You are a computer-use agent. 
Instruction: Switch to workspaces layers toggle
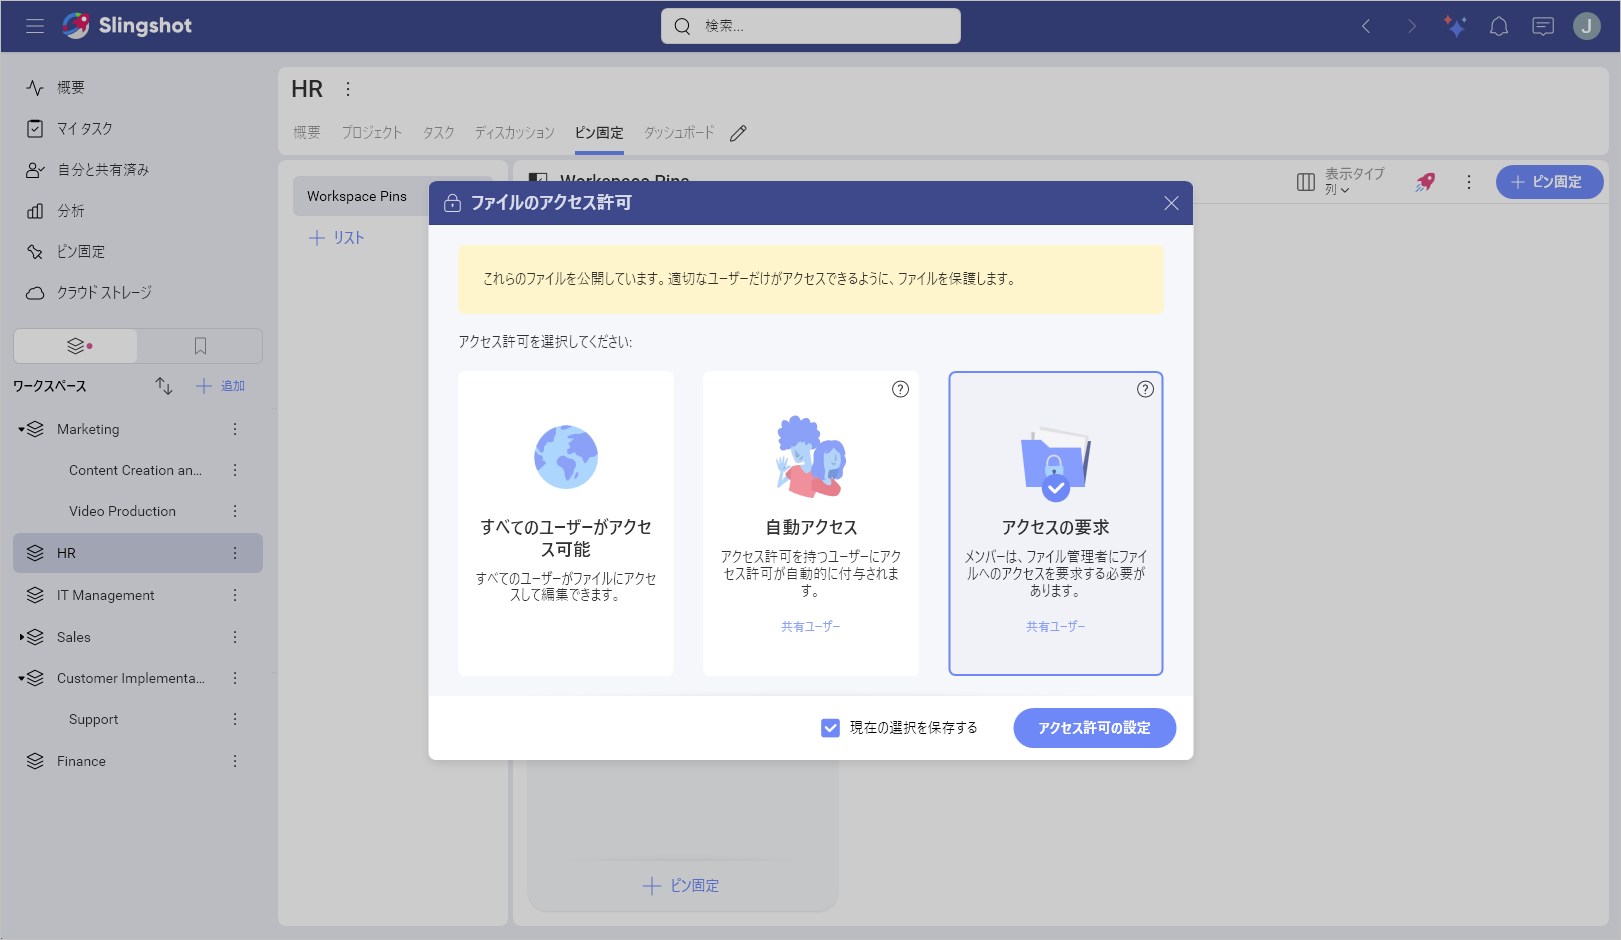coord(76,346)
